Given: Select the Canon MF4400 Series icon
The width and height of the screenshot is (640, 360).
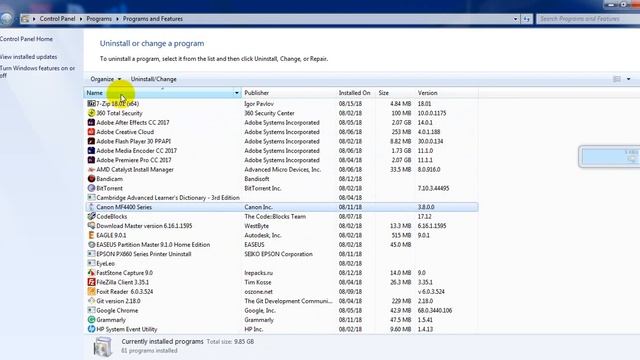Looking at the screenshot, I should [x=91, y=207].
